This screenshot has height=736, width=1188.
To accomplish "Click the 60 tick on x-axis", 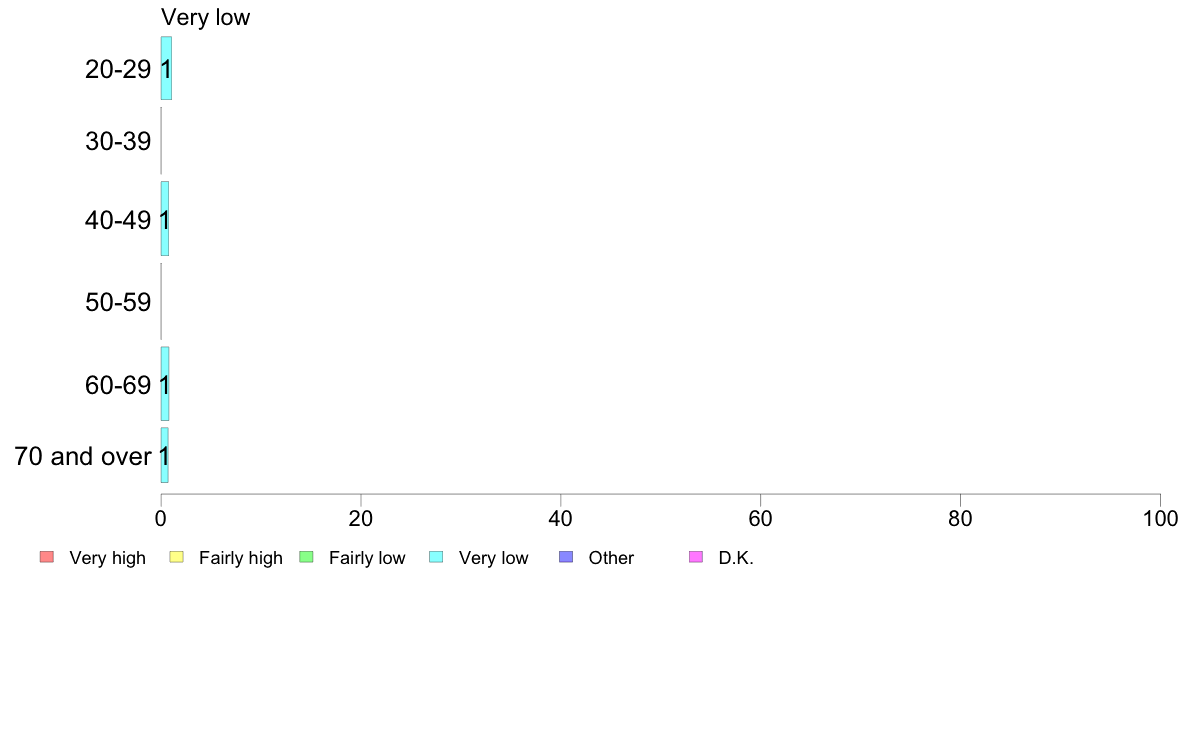I will click(760, 518).
